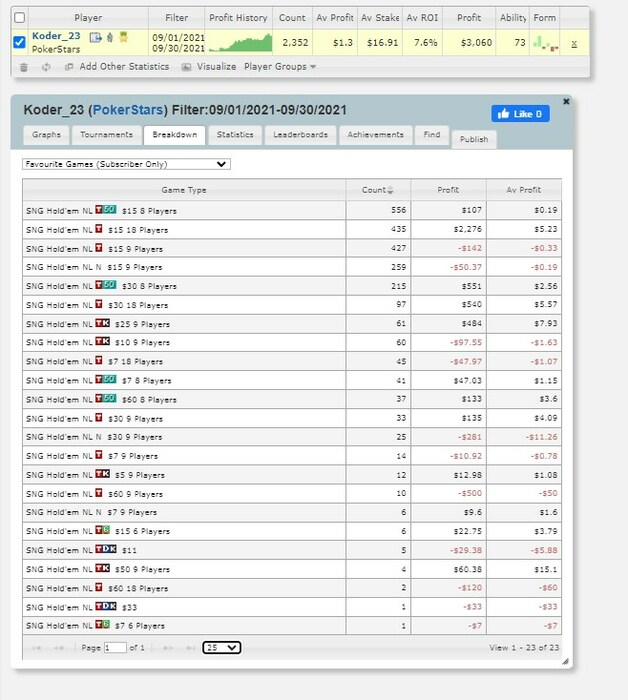Open the Publish tab
Image resolution: width=628 pixels, height=700 pixels.
click(474, 139)
